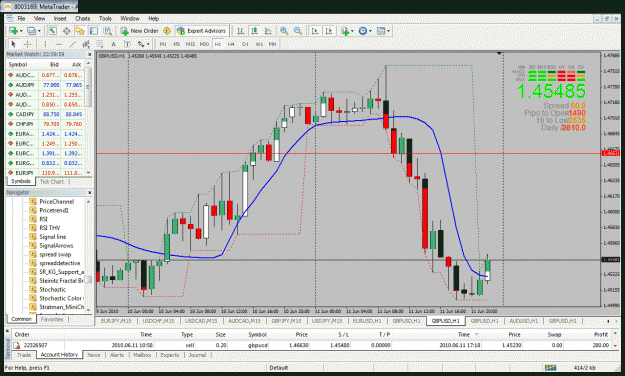Zoom out of the chart
The image size is (625, 376).
[x=298, y=31]
